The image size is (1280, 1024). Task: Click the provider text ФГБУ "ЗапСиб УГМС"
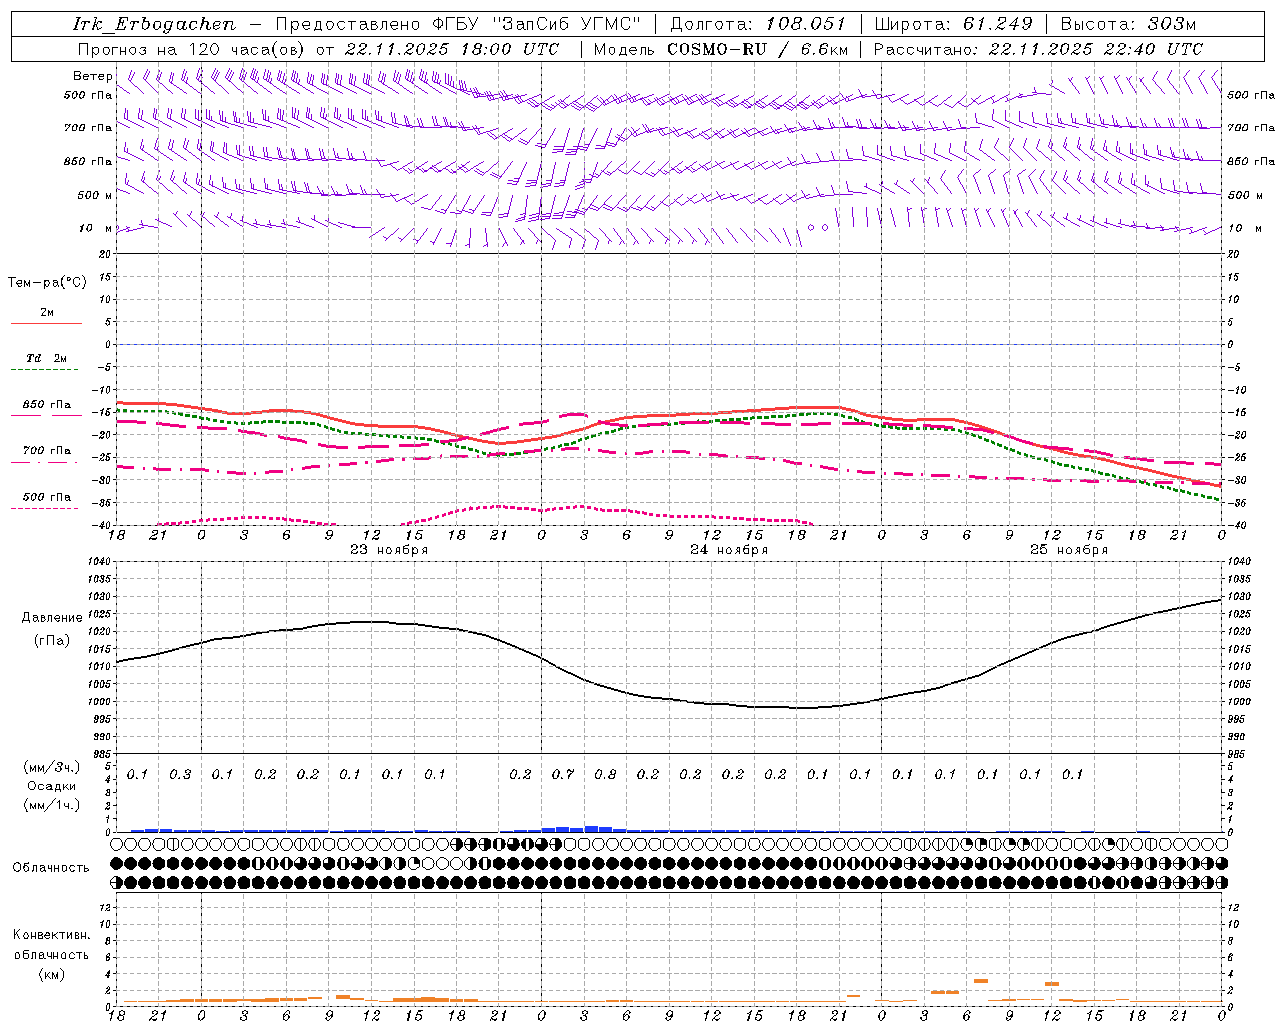point(535,24)
